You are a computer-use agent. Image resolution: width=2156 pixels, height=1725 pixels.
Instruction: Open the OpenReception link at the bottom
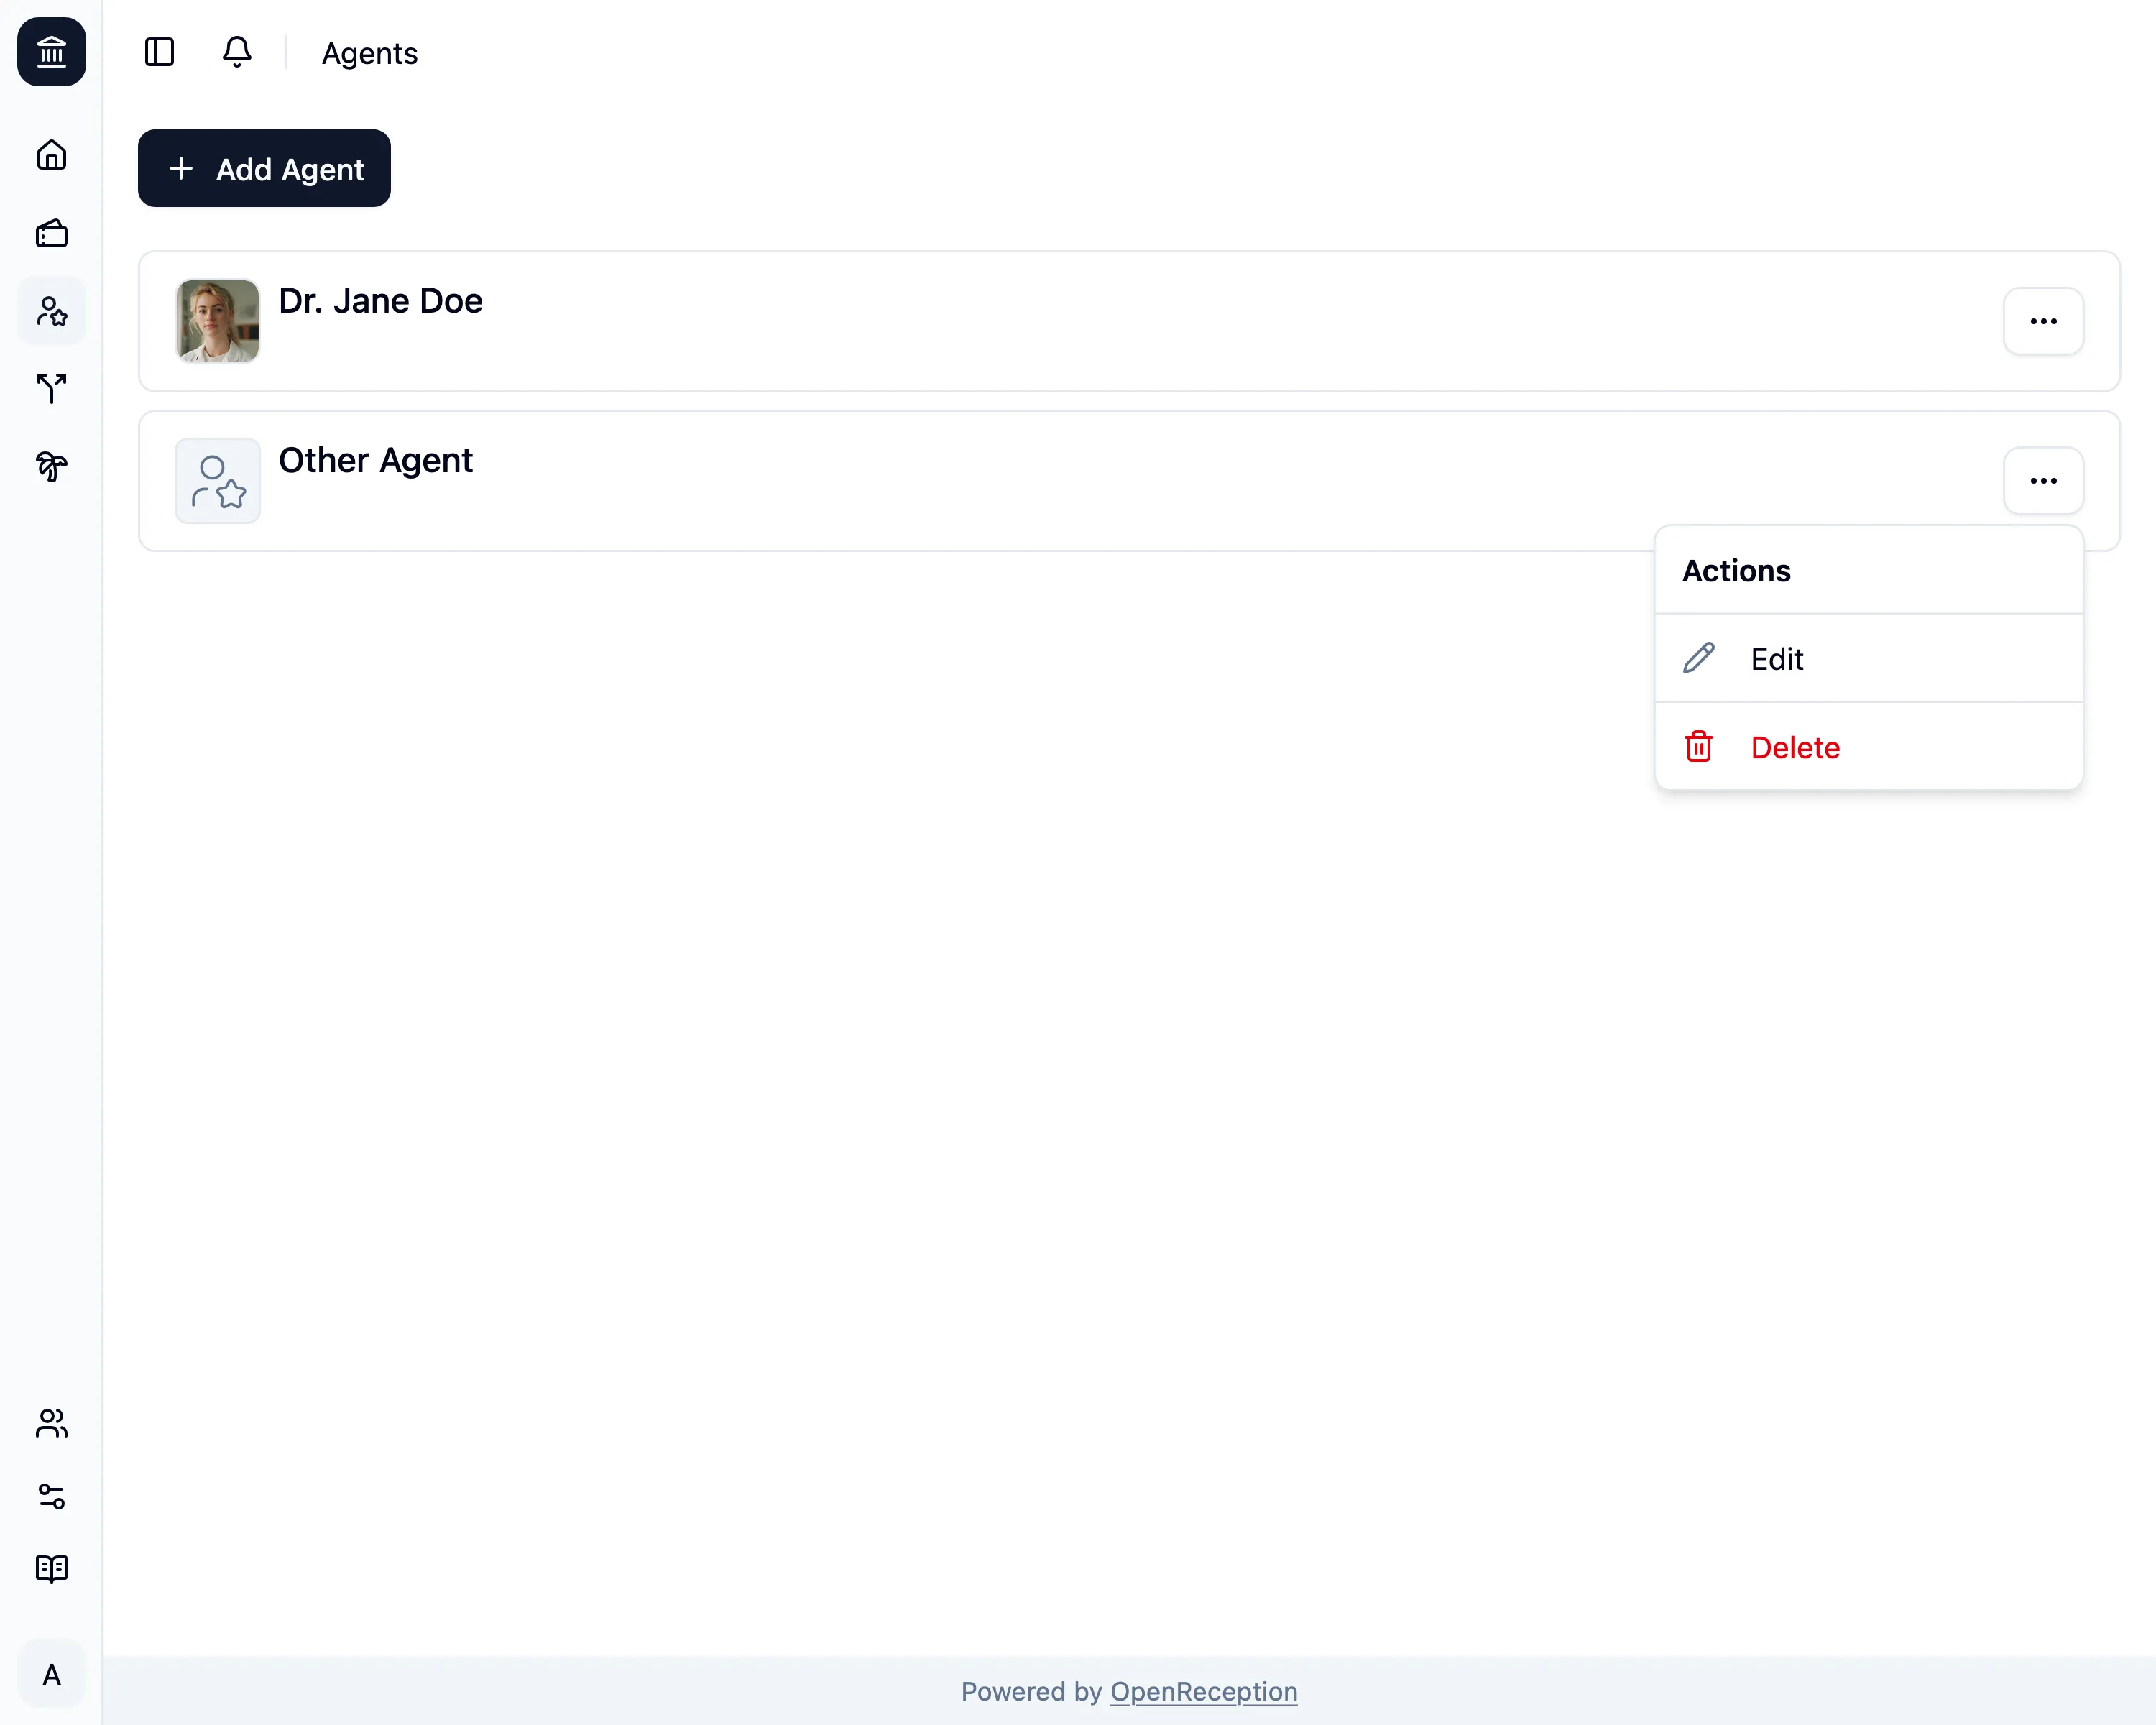point(1203,1691)
